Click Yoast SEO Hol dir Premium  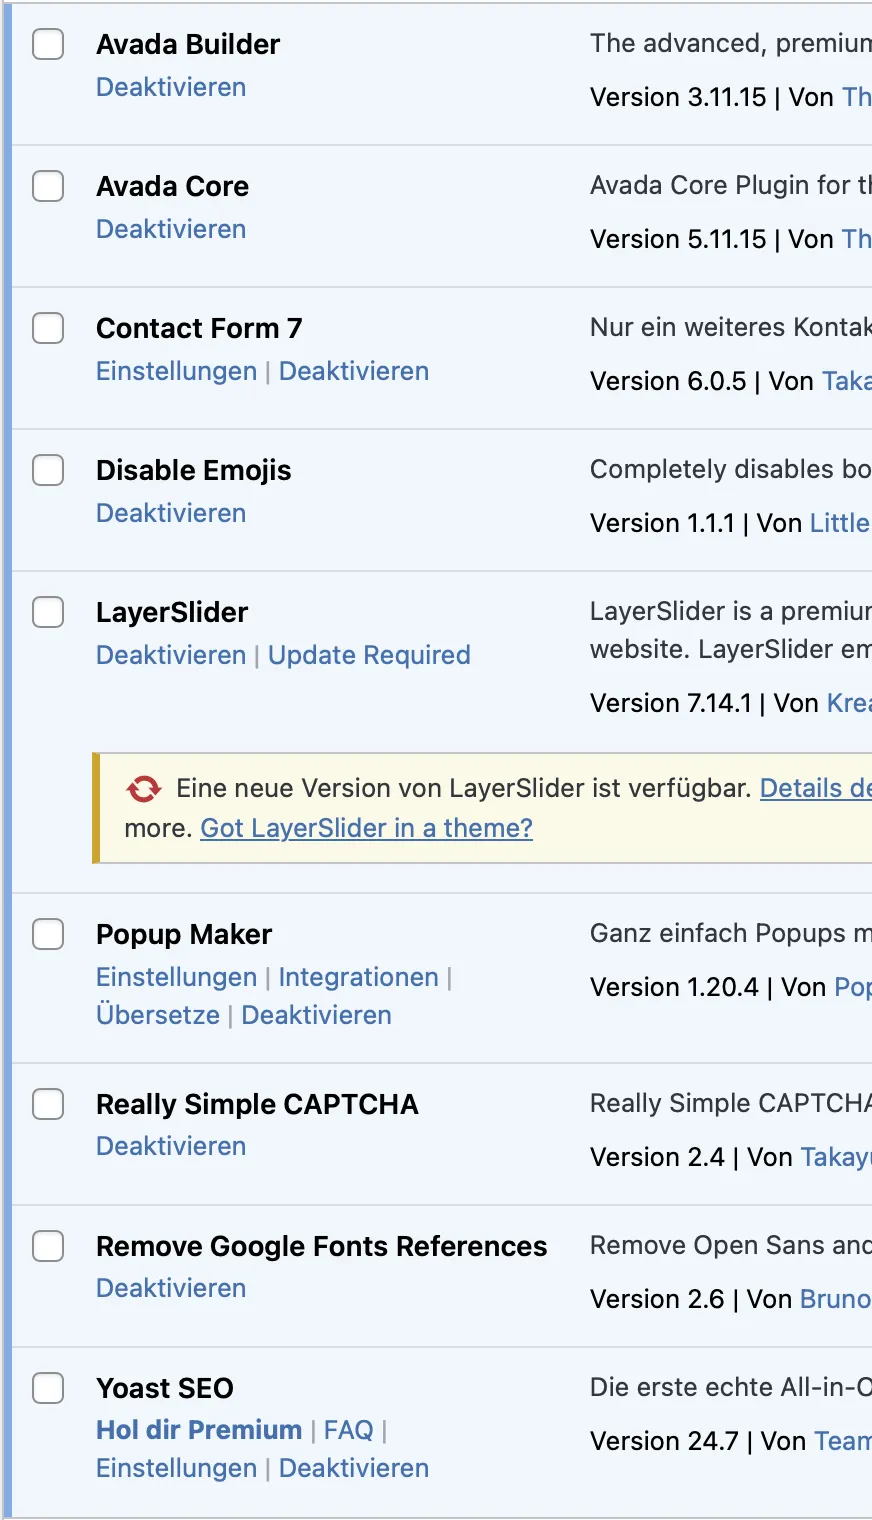[x=199, y=1430]
